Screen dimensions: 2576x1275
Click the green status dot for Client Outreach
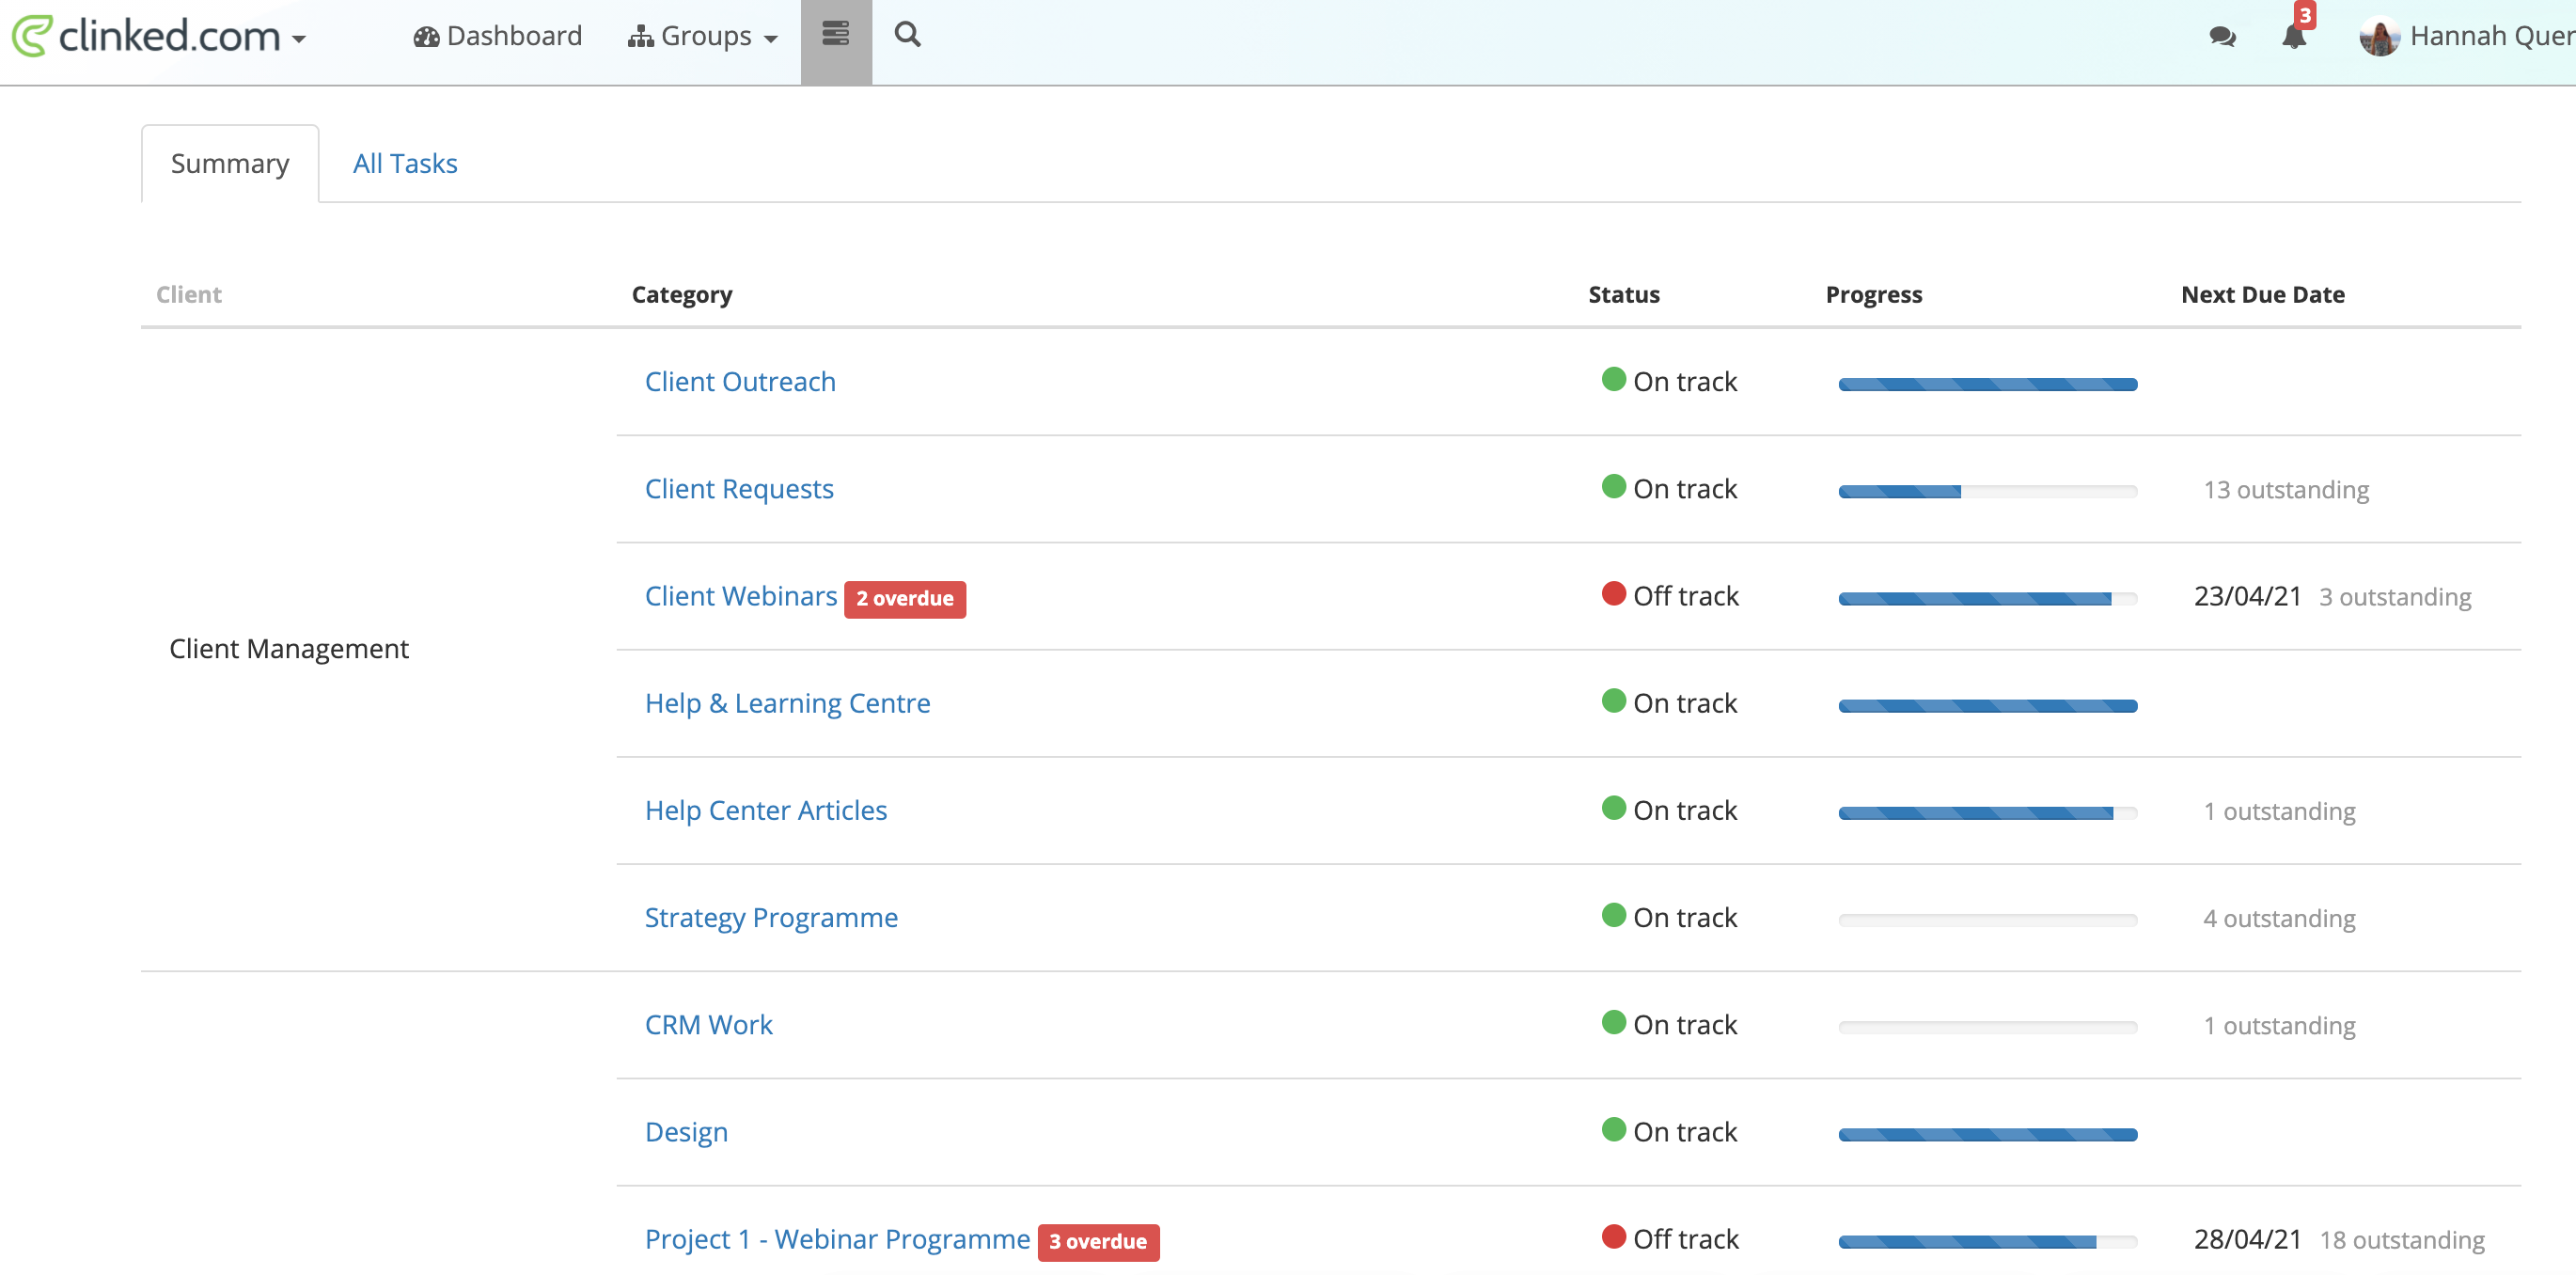[1613, 379]
